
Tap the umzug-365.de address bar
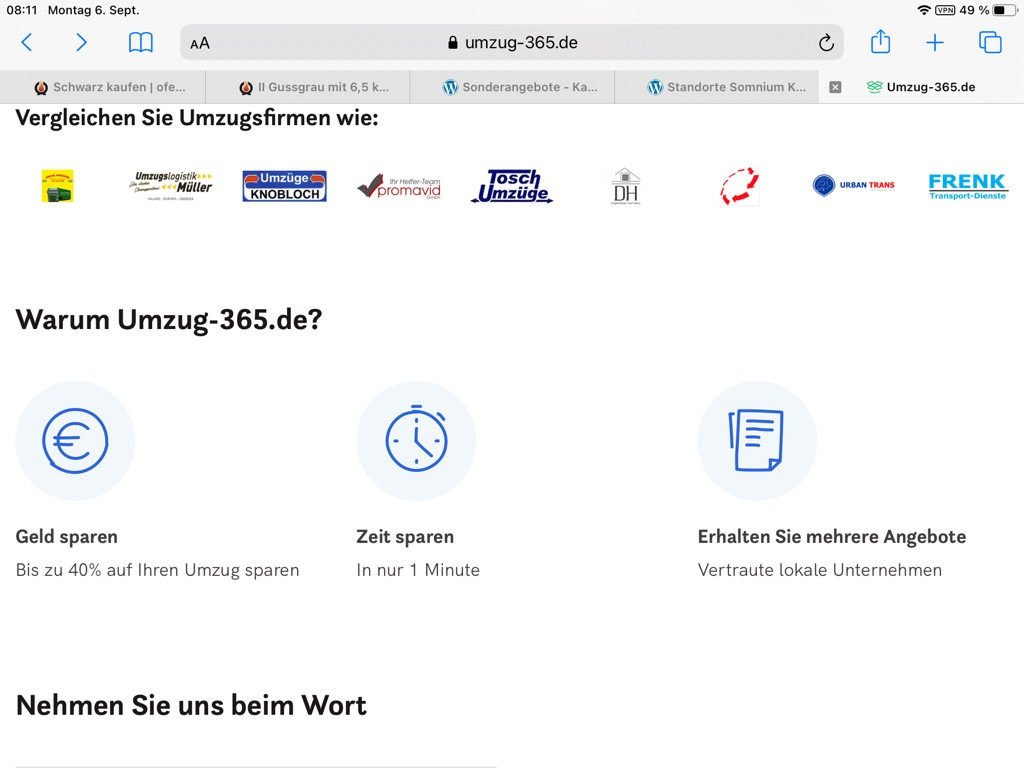point(512,43)
